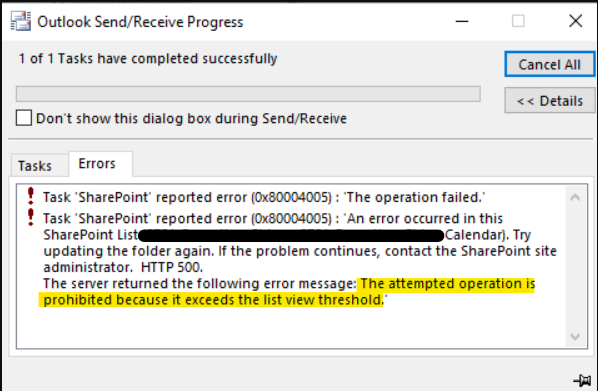Click the '1 of 1 Tasks completed' status text
This screenshot has width=598, height=391.
click(x=148, y=59)
